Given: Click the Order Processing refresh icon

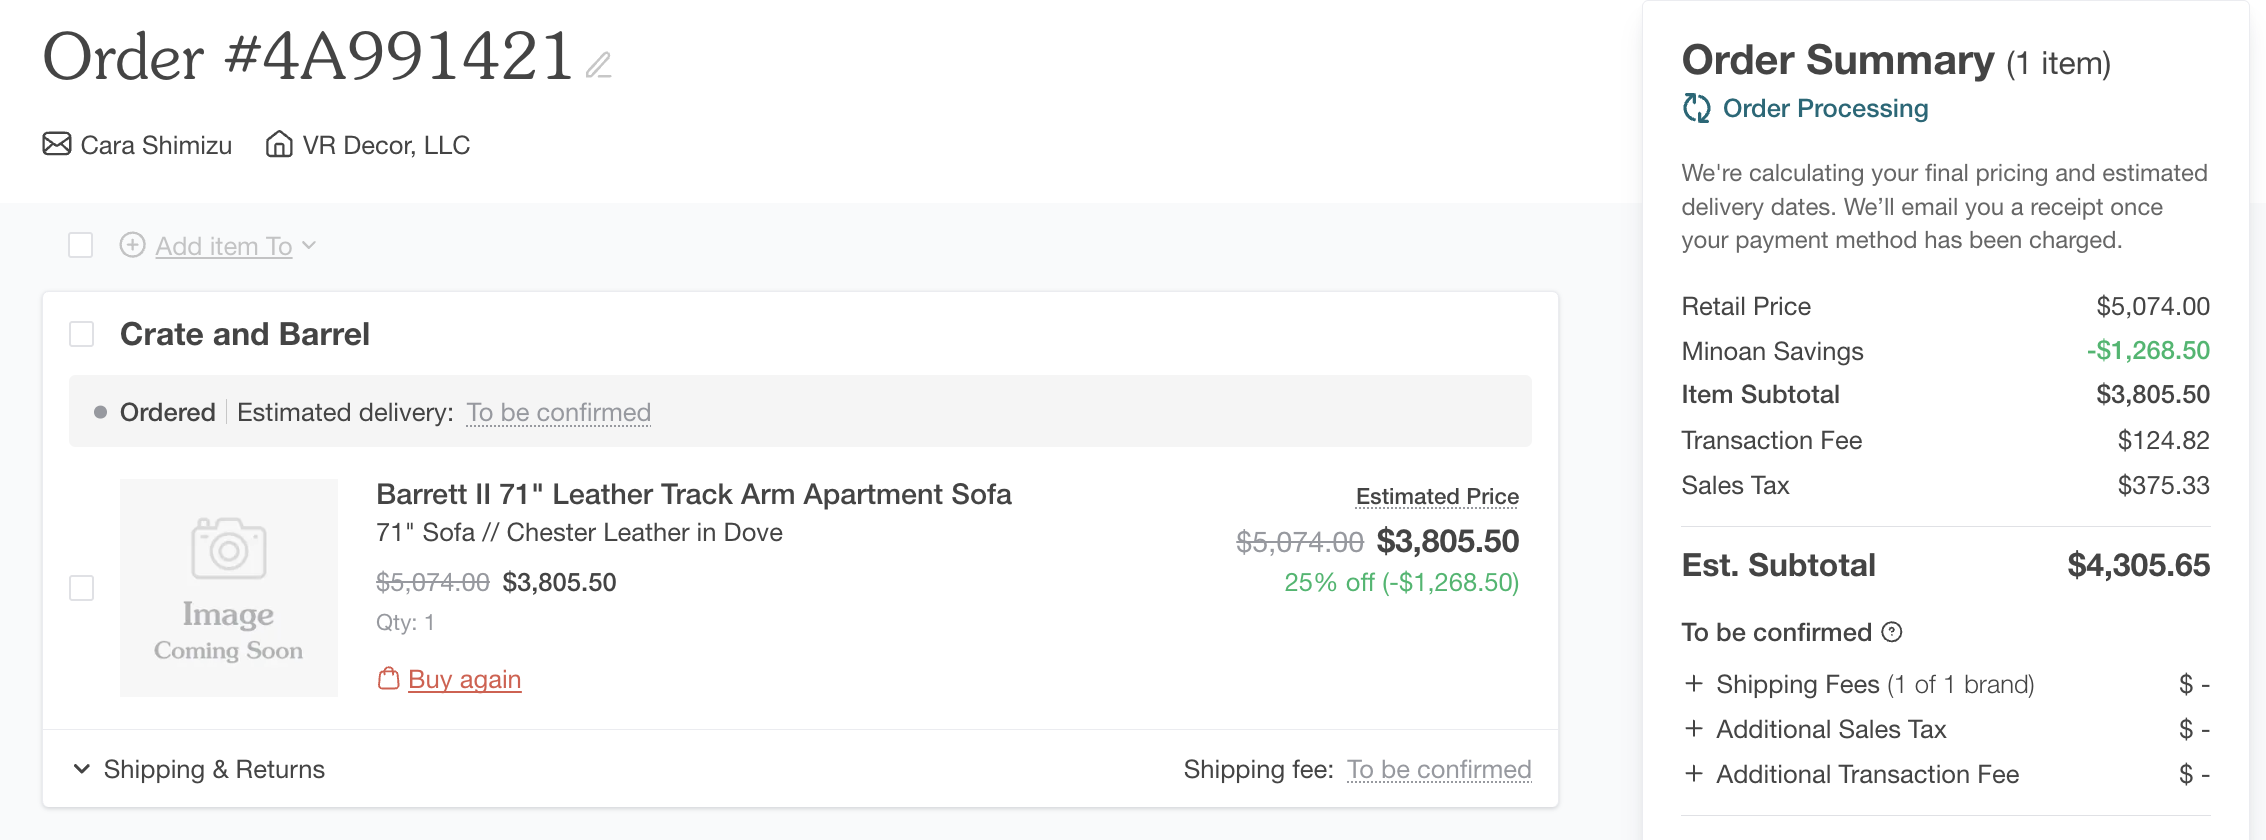Looking at the screenshot, I should (1697, 108).
